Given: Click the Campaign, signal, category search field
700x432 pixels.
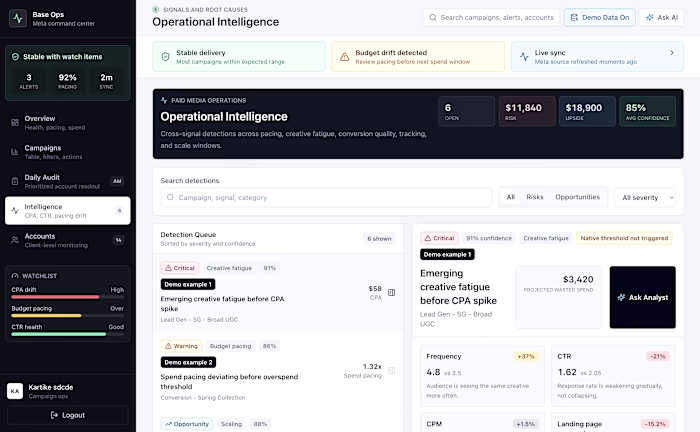Looking at the screenshot, I should tap(326, 197).
